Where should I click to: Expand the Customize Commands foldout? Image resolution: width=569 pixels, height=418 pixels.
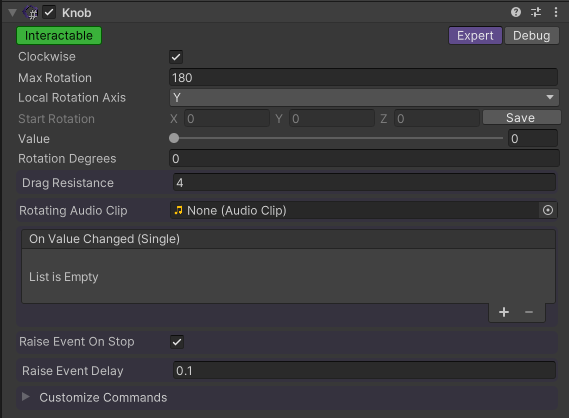coord(25,397)
